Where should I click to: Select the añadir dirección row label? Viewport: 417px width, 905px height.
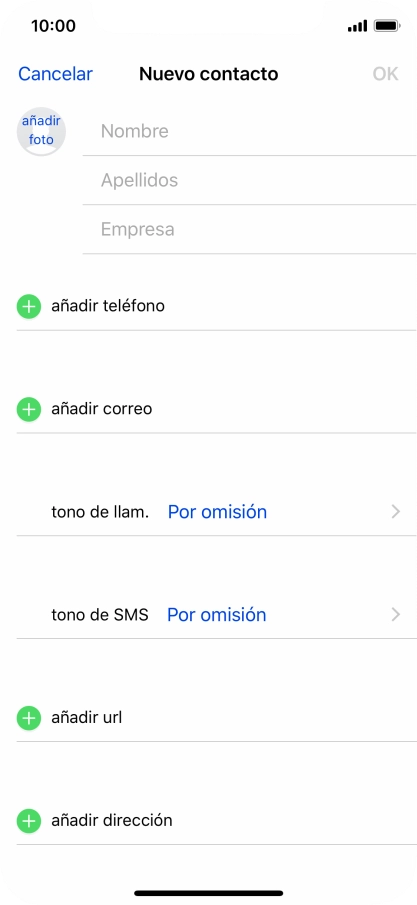tap(112, 820)
